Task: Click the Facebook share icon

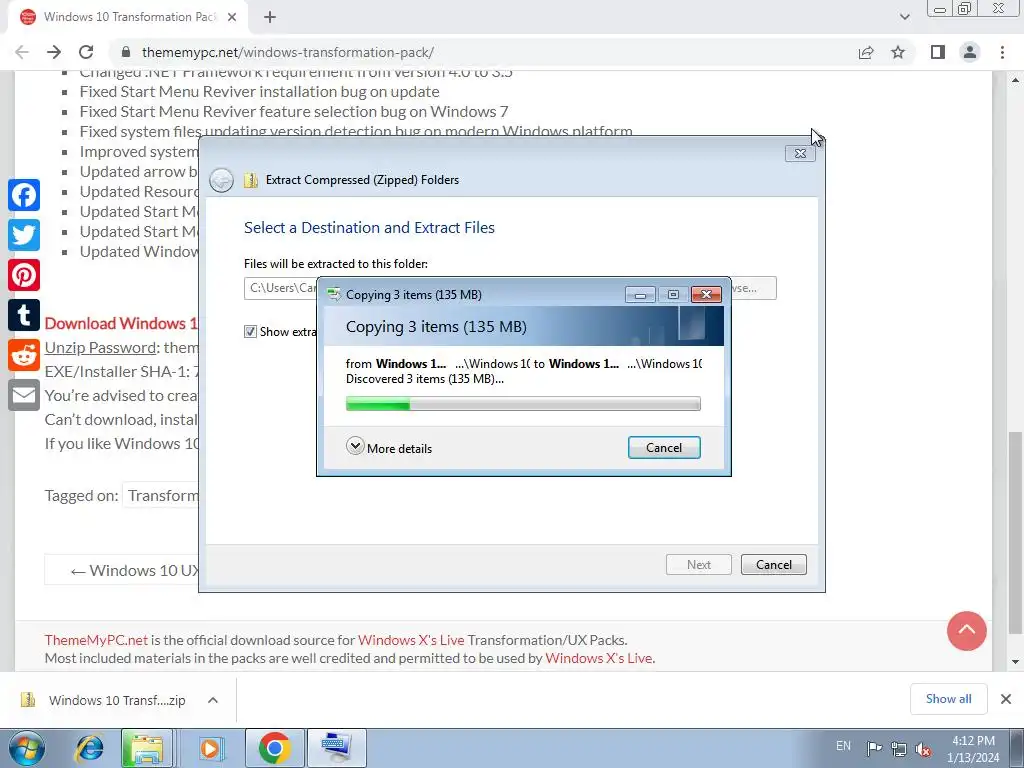Action: tap(24, 195)
